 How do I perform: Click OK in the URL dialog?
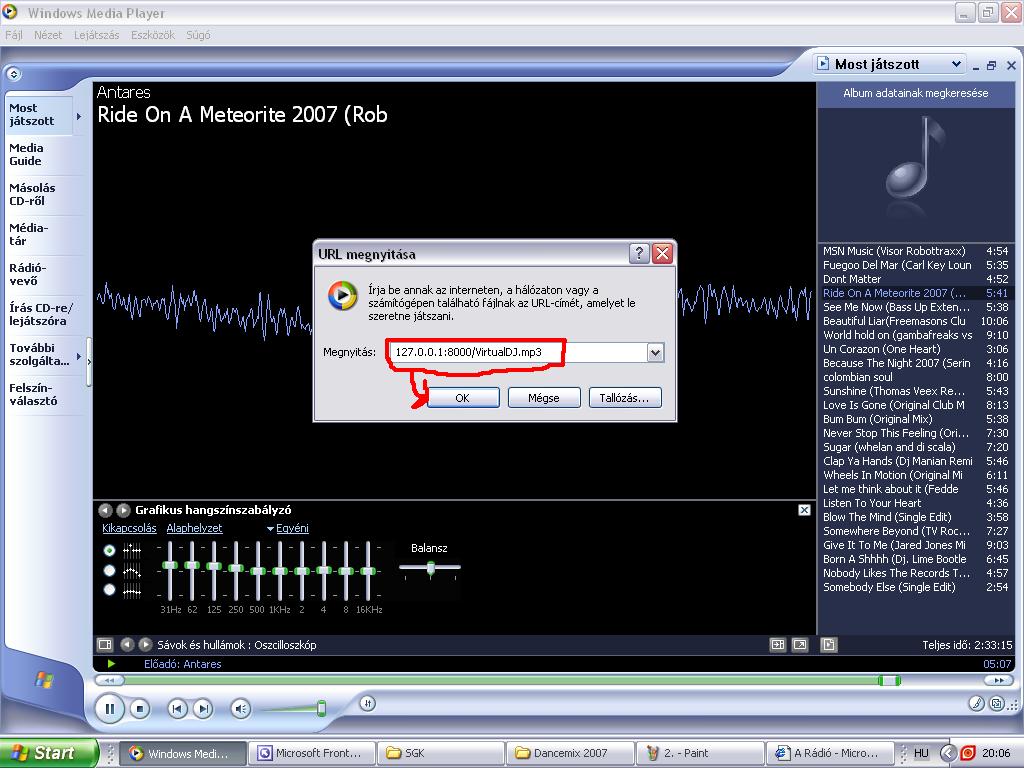pos(462,397)
